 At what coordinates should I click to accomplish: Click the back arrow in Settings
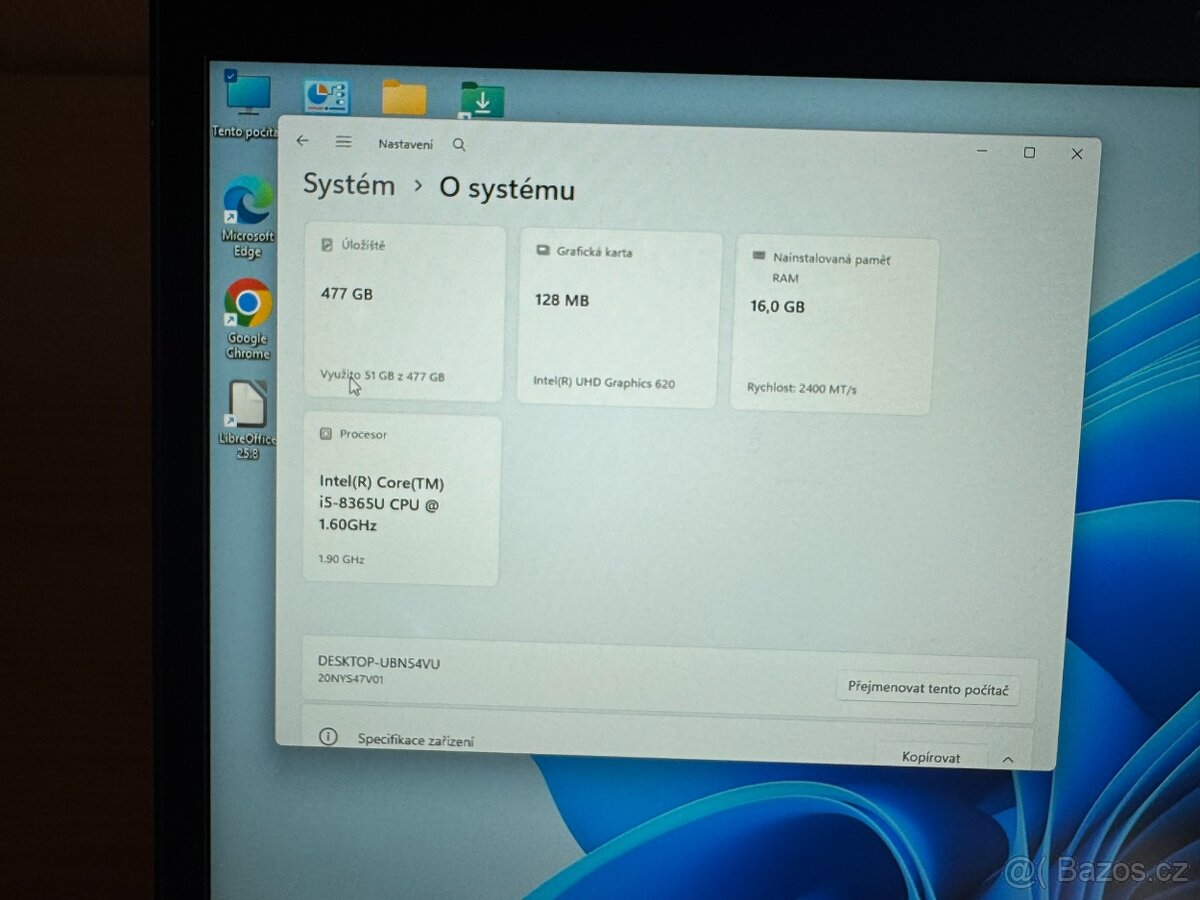(x=303, y=141)
